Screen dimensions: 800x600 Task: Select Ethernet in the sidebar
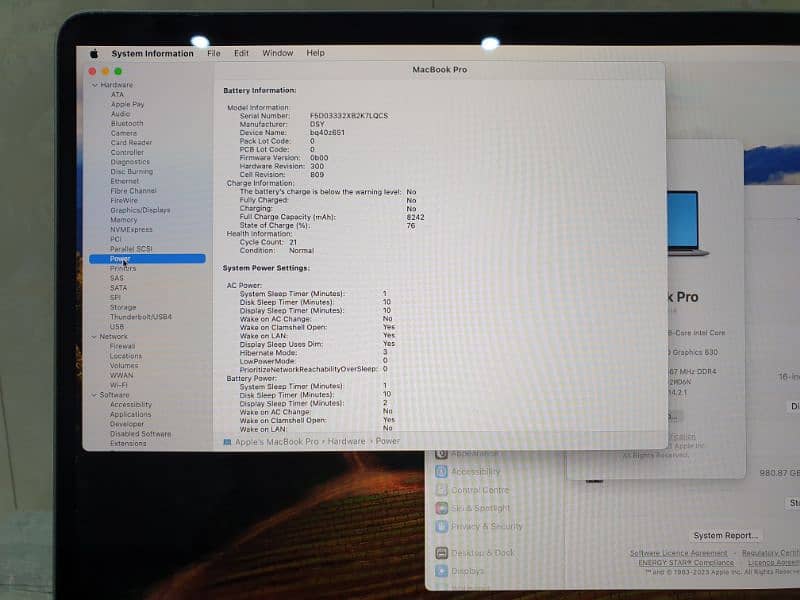(x=124, y=182)
